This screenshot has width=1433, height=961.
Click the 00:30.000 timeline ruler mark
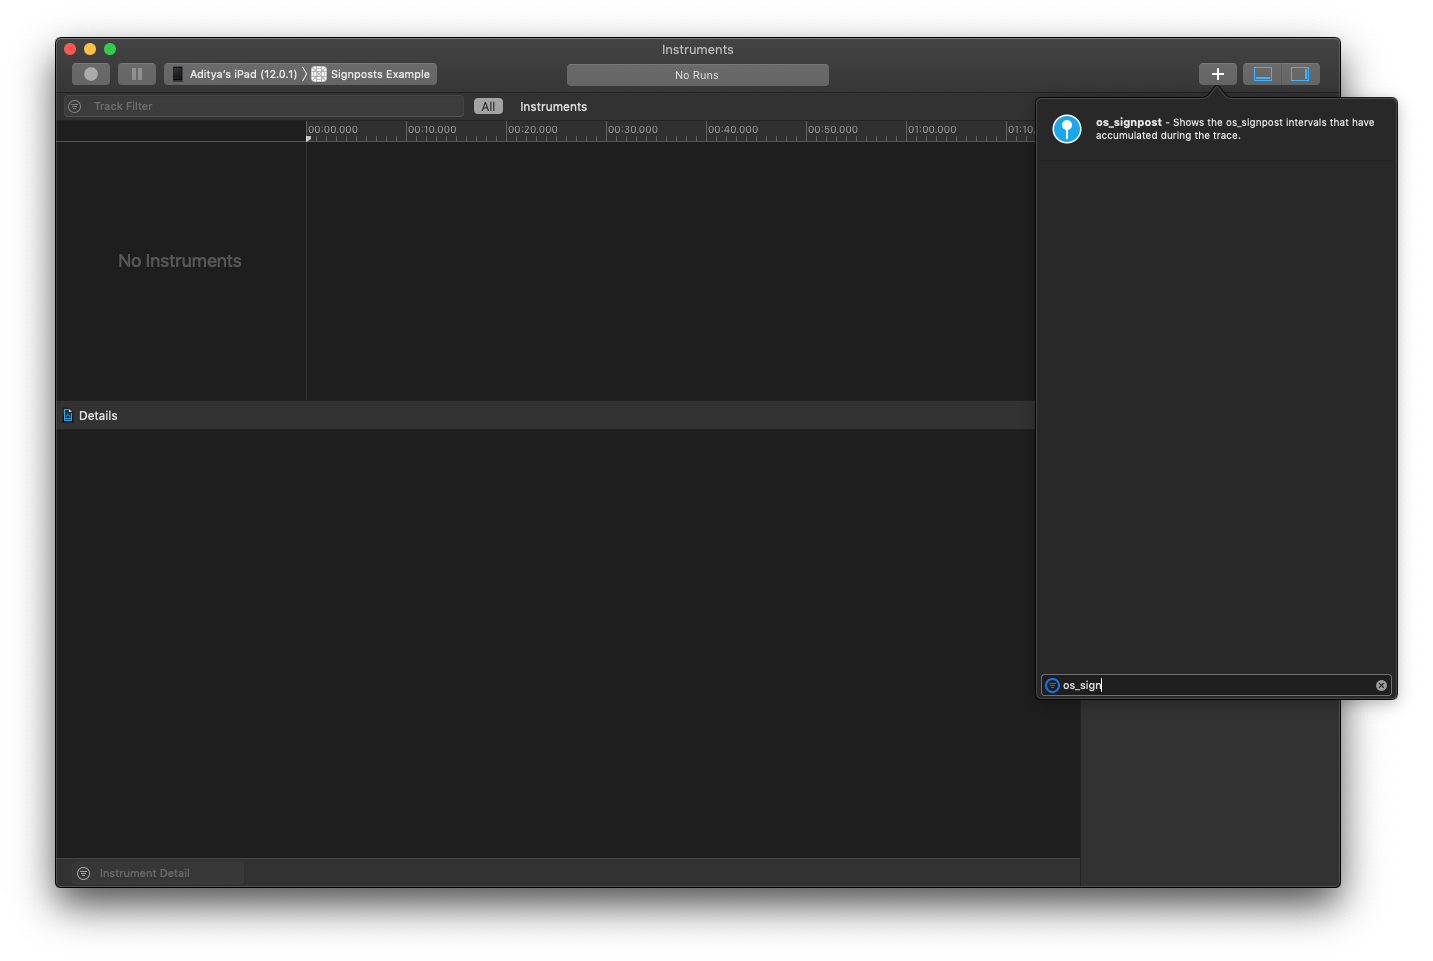[631, 129]
